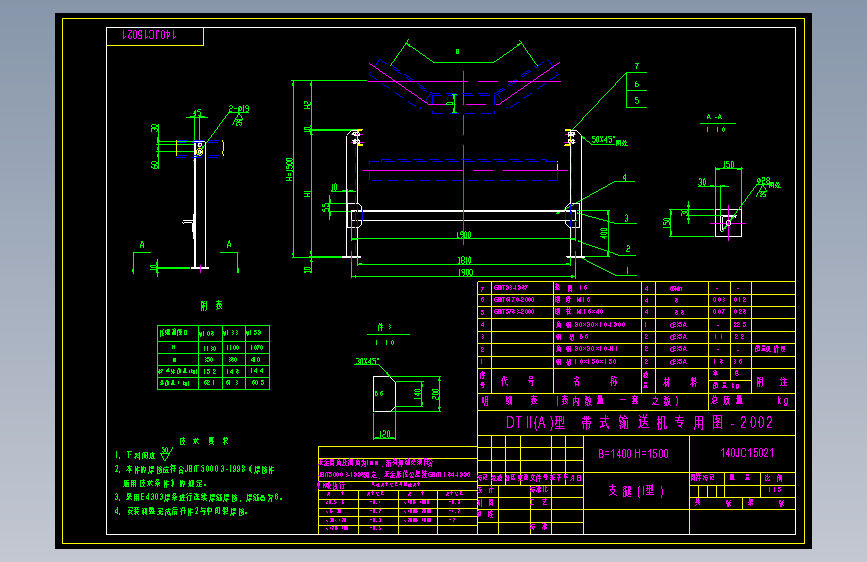
Task: Select the A-A section view title
Action: point(714,117)
